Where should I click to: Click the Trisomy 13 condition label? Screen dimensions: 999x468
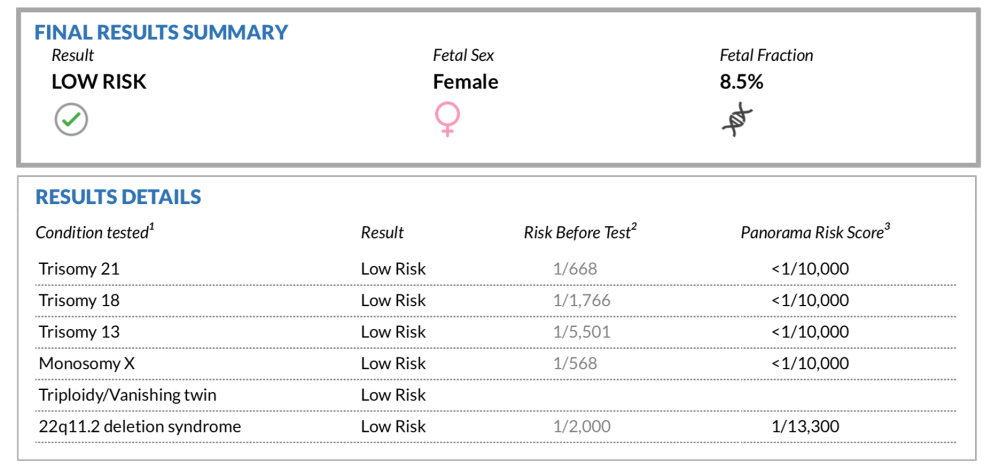click(x=79, y=332)
